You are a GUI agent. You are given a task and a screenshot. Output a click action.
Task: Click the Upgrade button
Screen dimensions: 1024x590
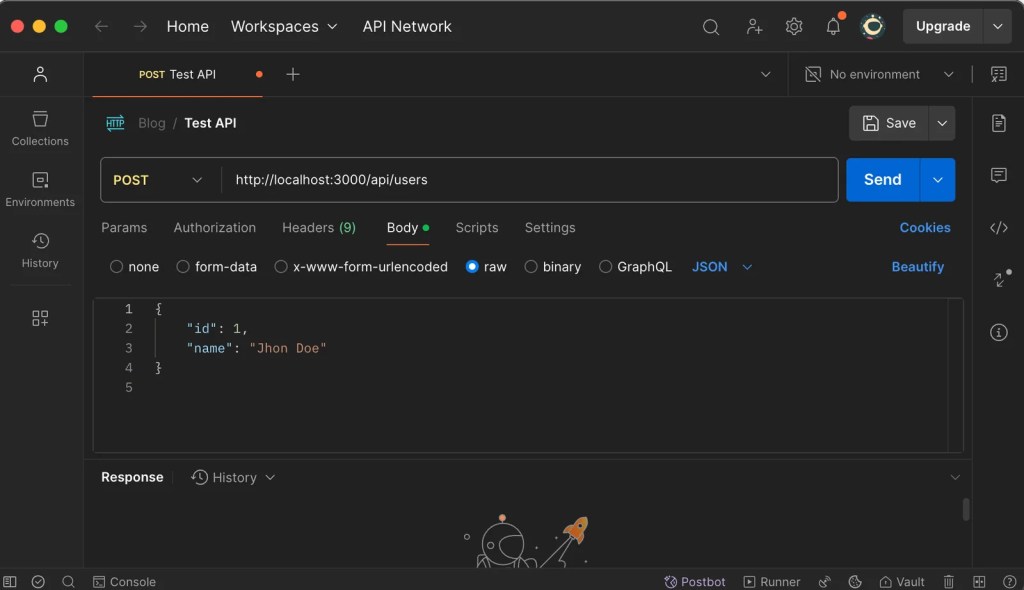pos(943,27)
